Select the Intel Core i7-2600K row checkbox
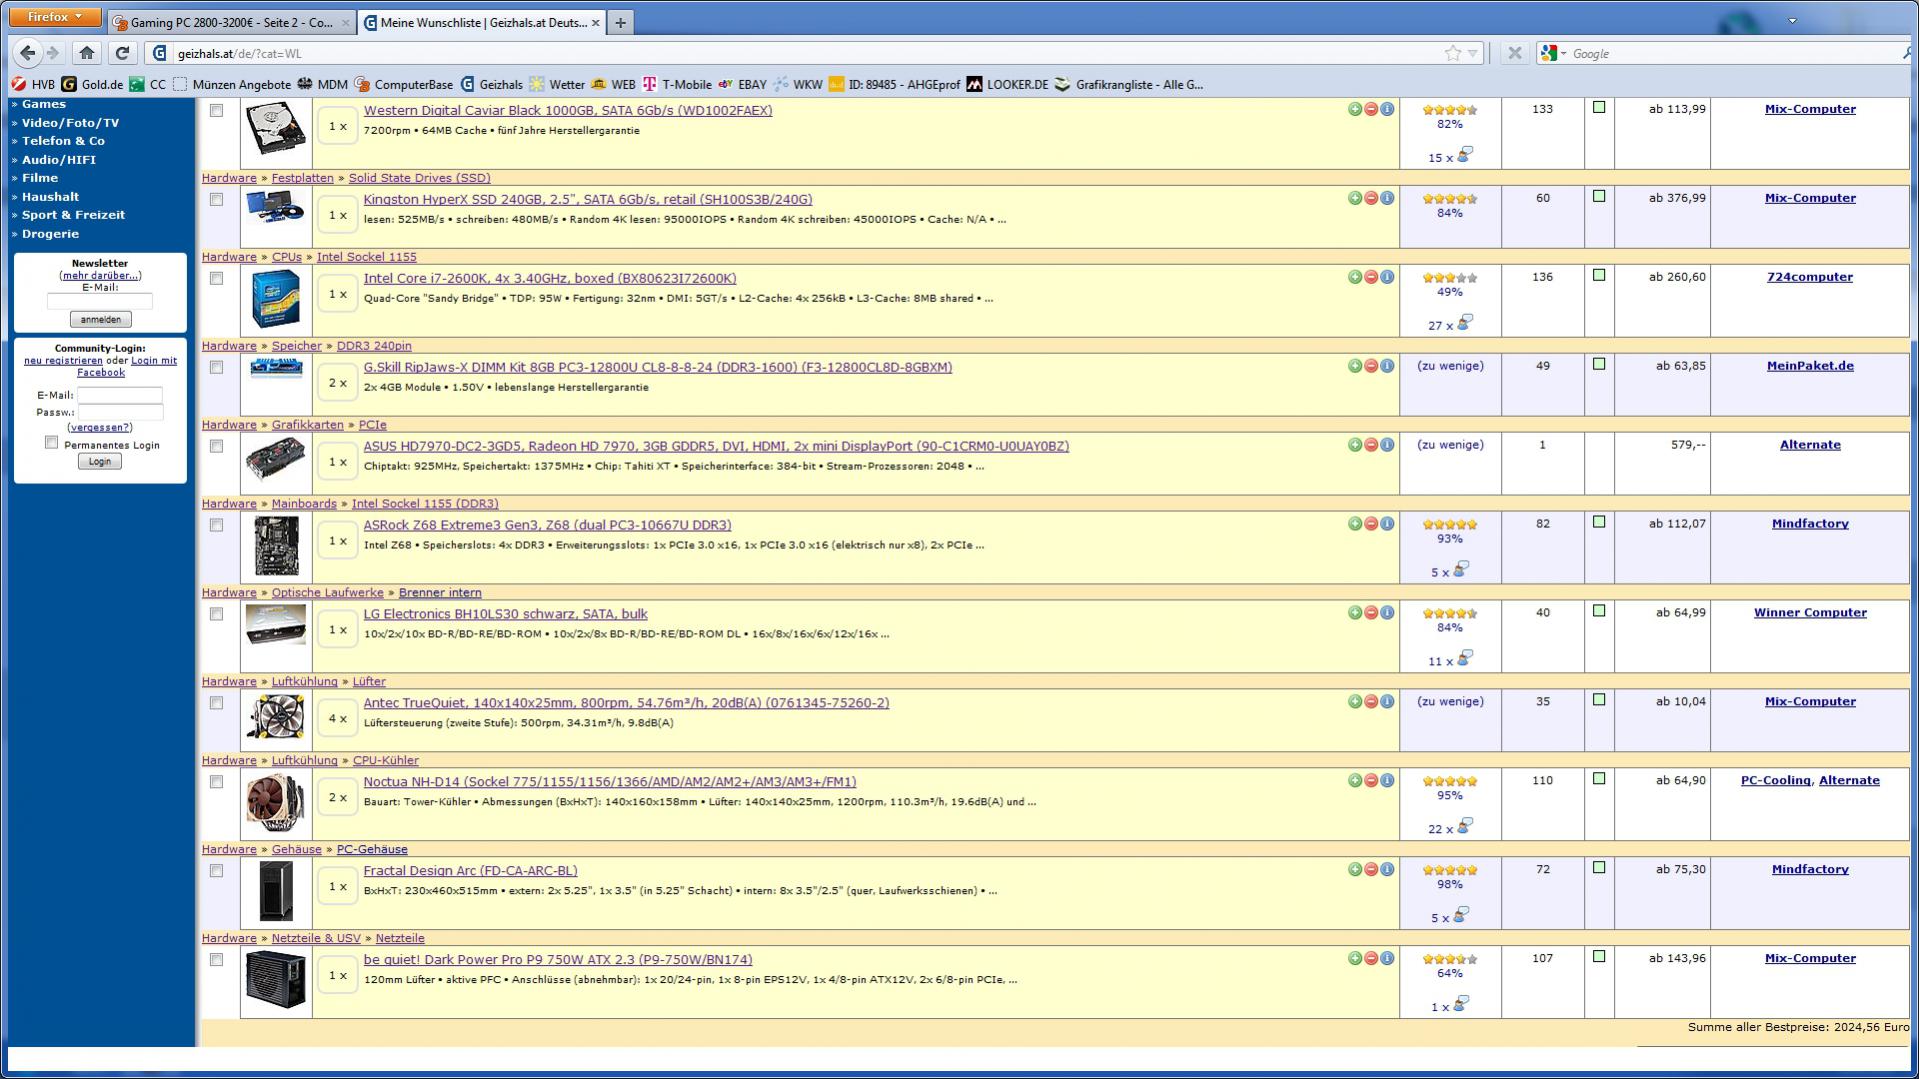 point(216,279)
